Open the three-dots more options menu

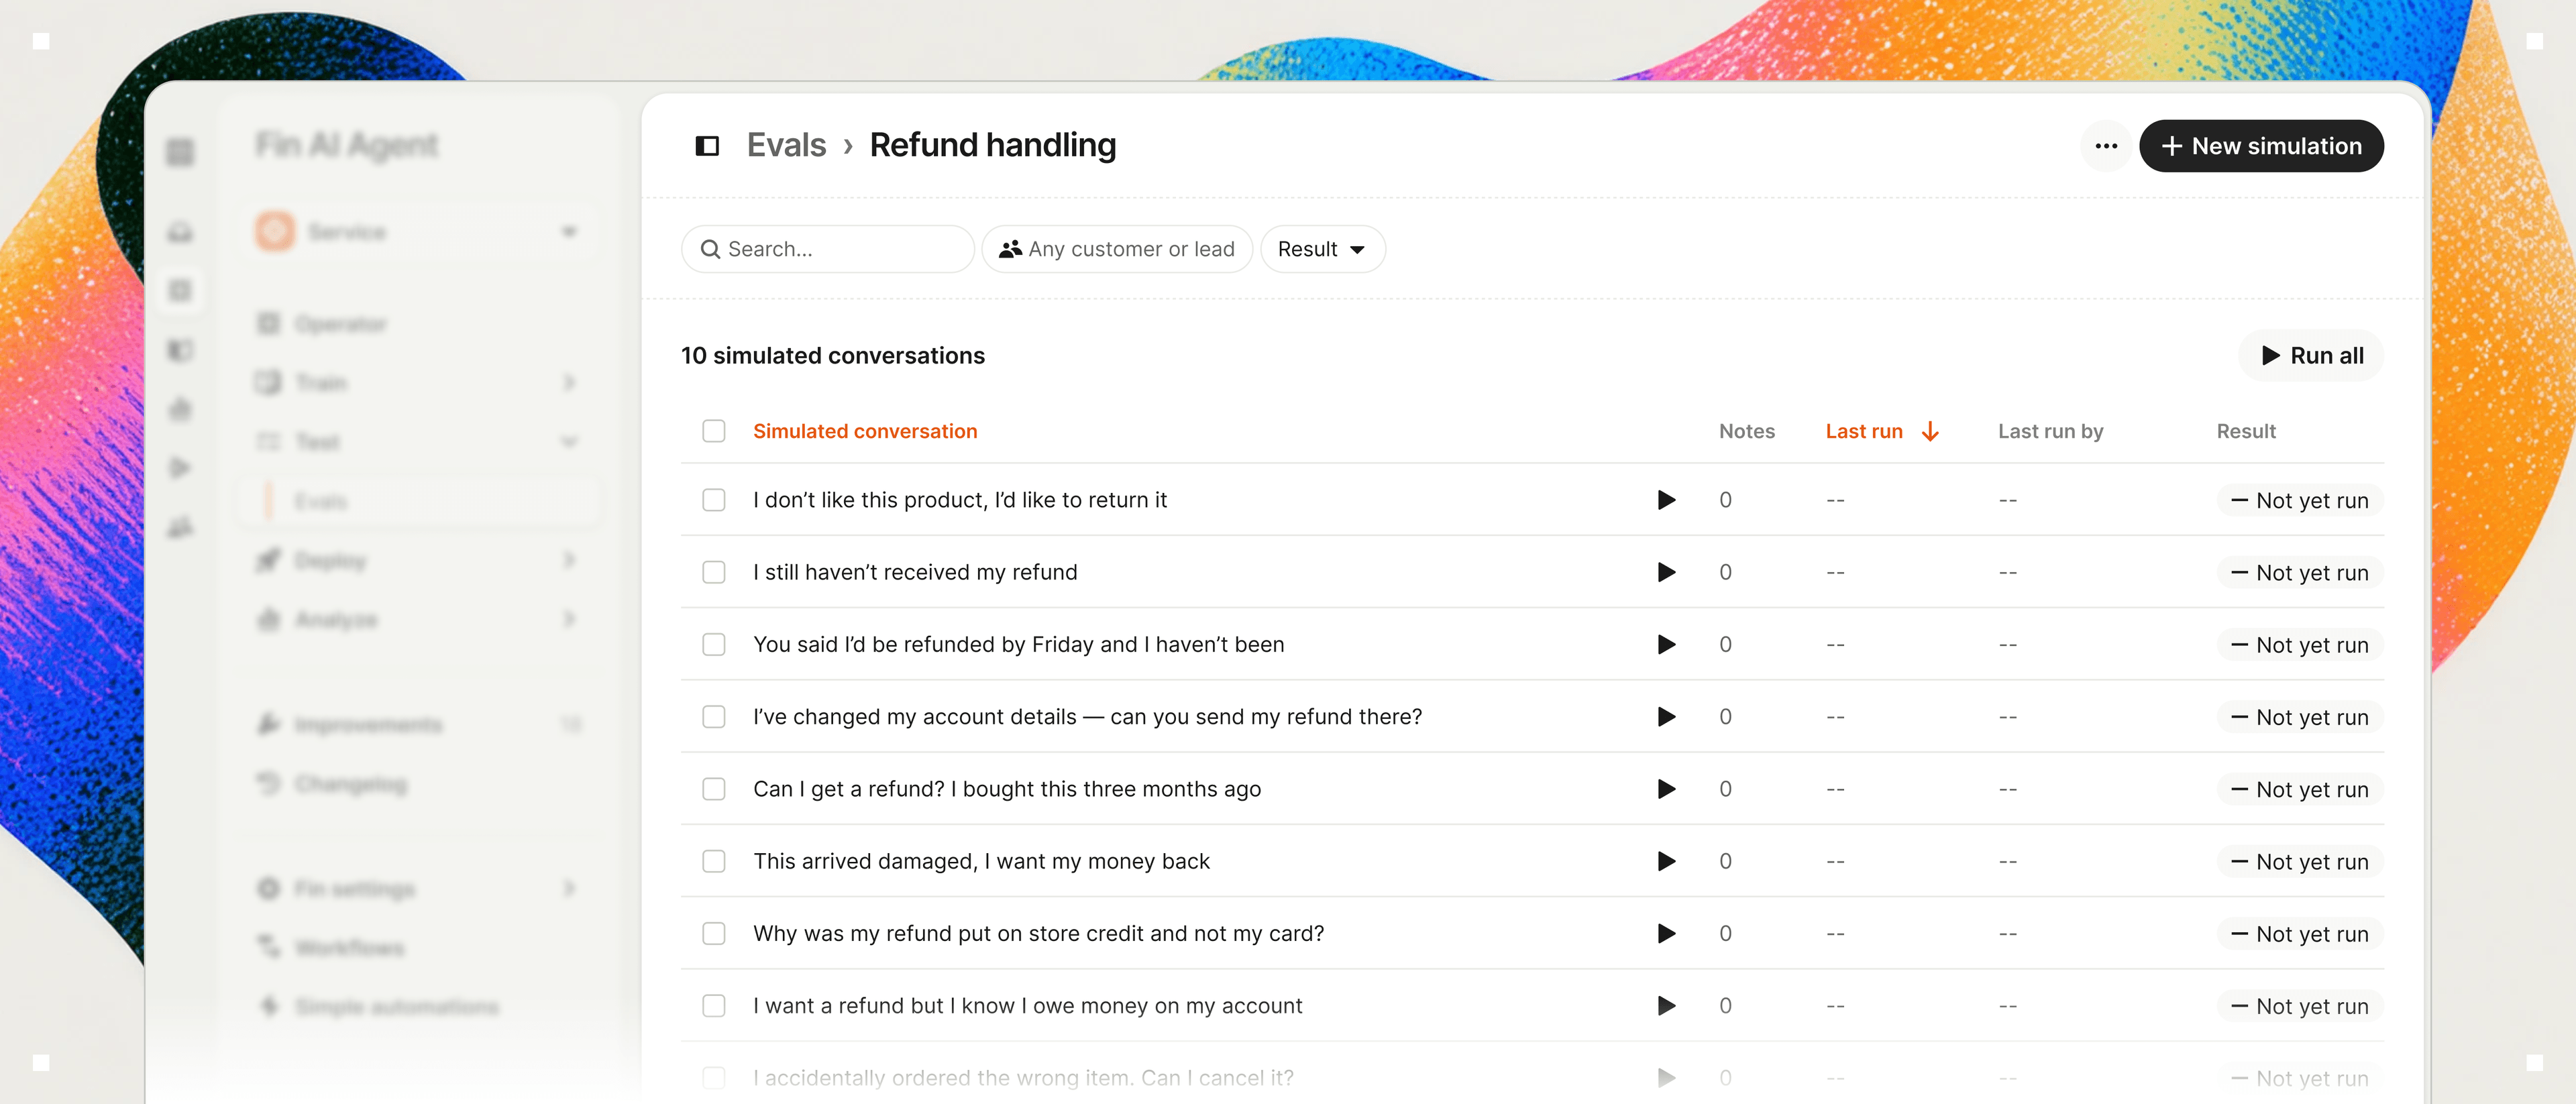click(x=2106, y=146)
